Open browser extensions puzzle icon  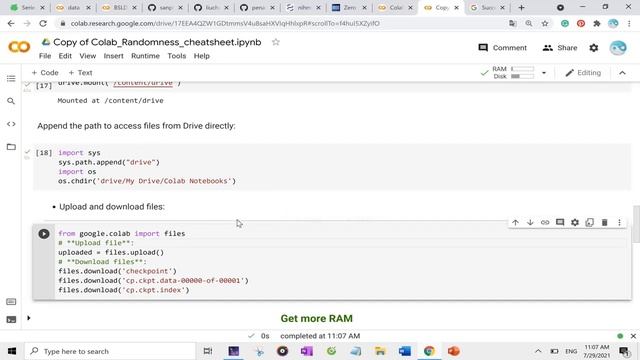tap(597, 24)
